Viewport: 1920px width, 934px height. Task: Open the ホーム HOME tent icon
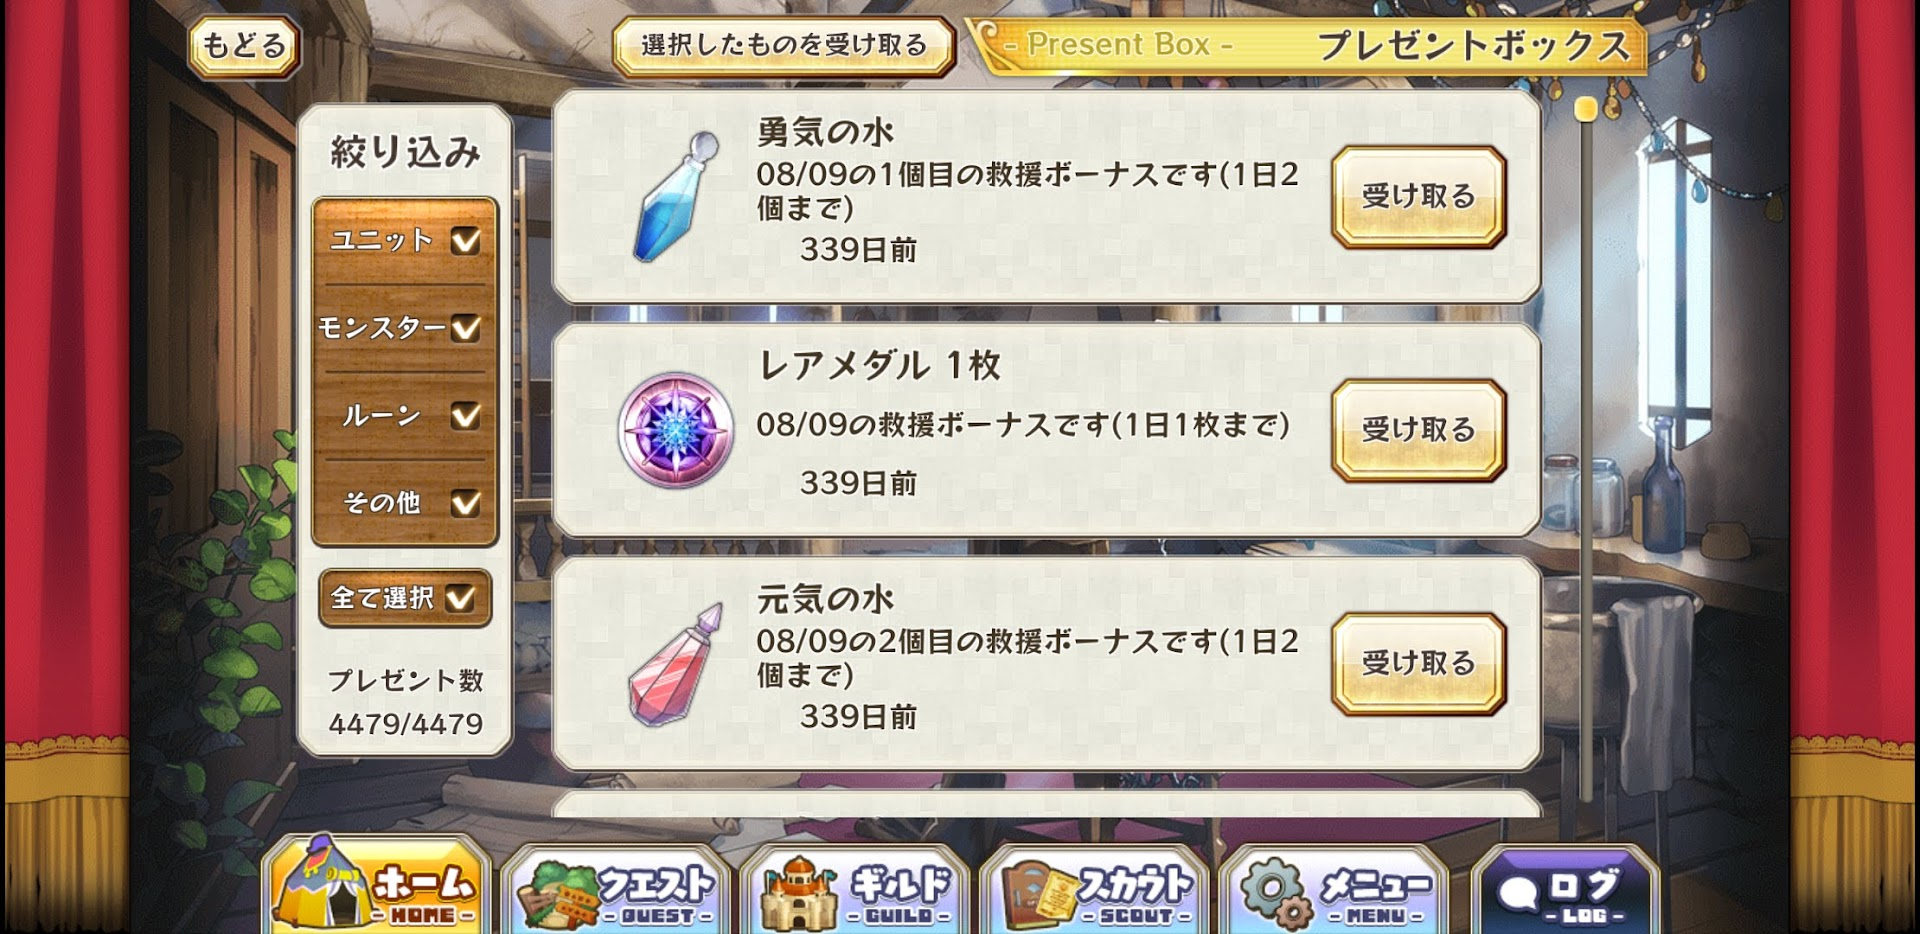pos(376,886)
